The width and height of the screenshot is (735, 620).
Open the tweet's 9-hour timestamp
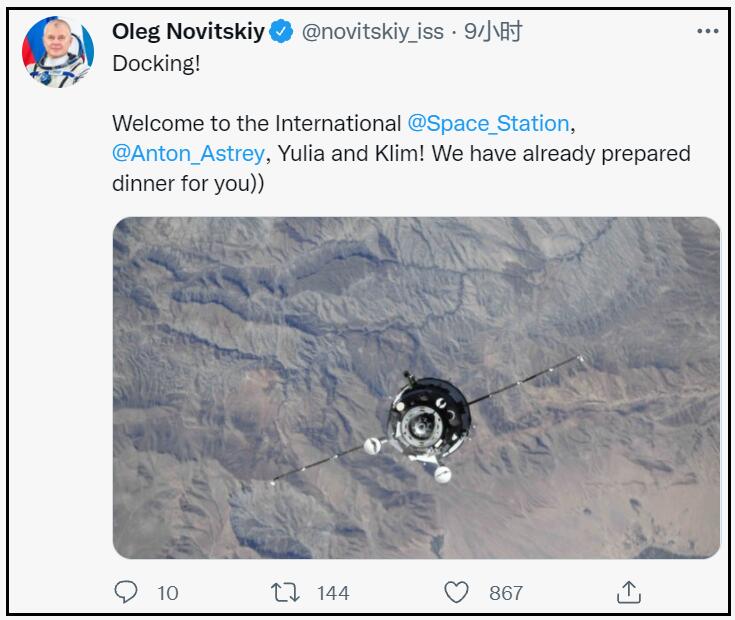(493, 32)
